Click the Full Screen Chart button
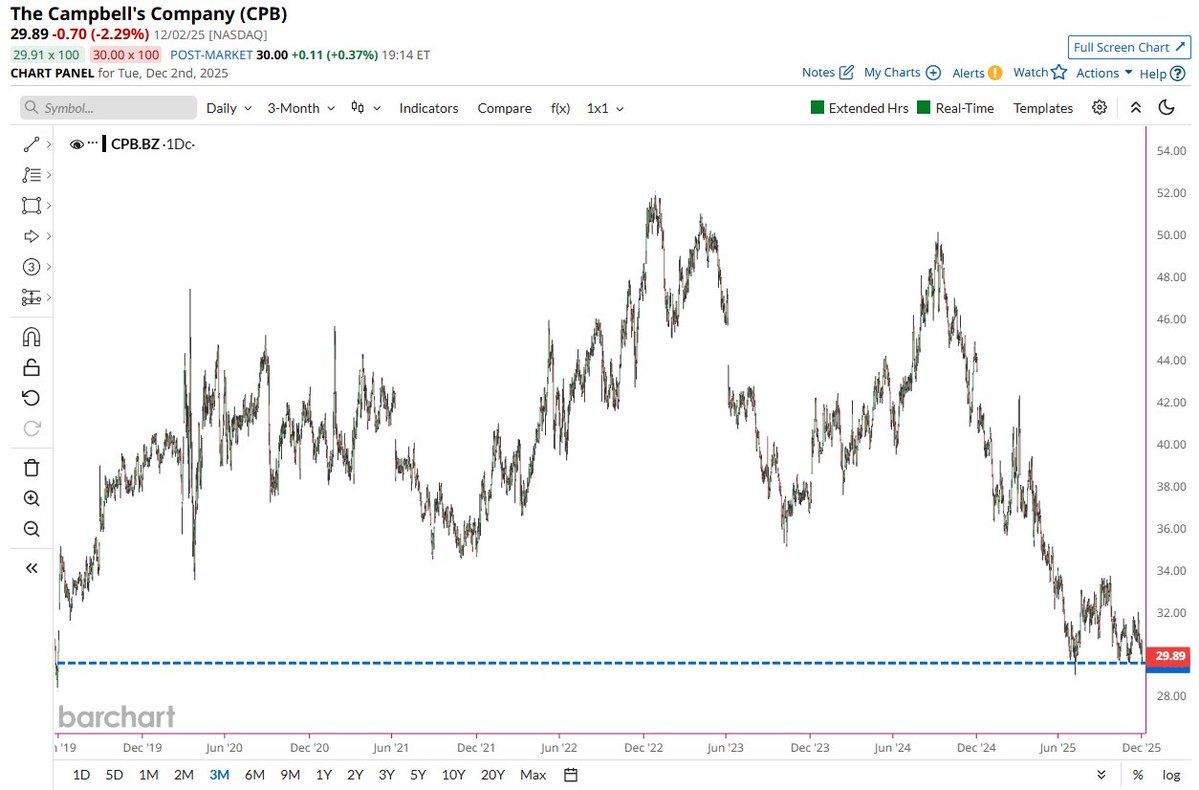Viewport: 1199px width, 790px height. pos(1128,47)
